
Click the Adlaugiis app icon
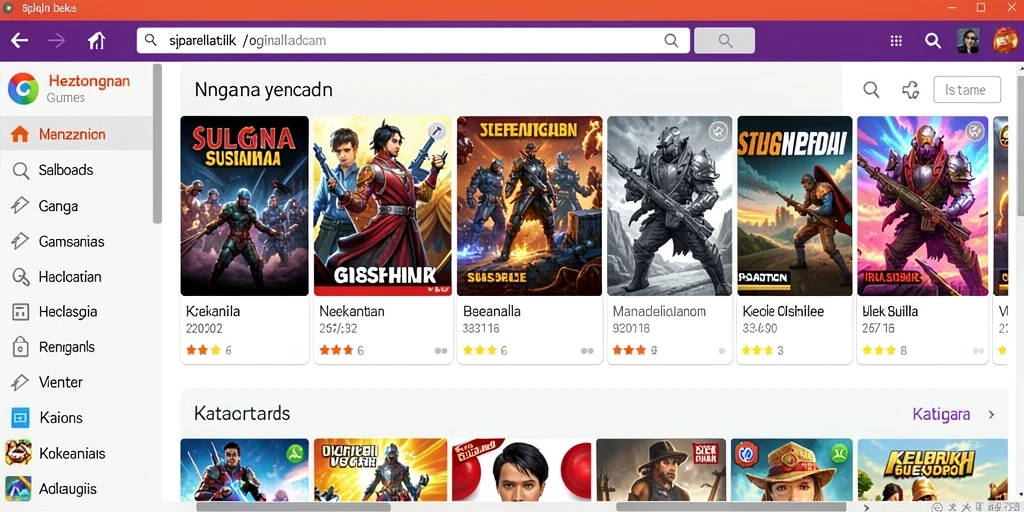click(x=18, y=488)
